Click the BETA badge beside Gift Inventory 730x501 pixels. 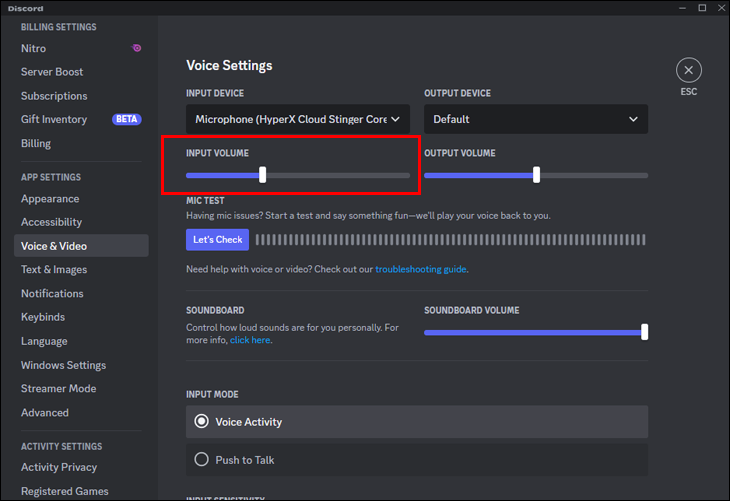[x=127, y=119]
